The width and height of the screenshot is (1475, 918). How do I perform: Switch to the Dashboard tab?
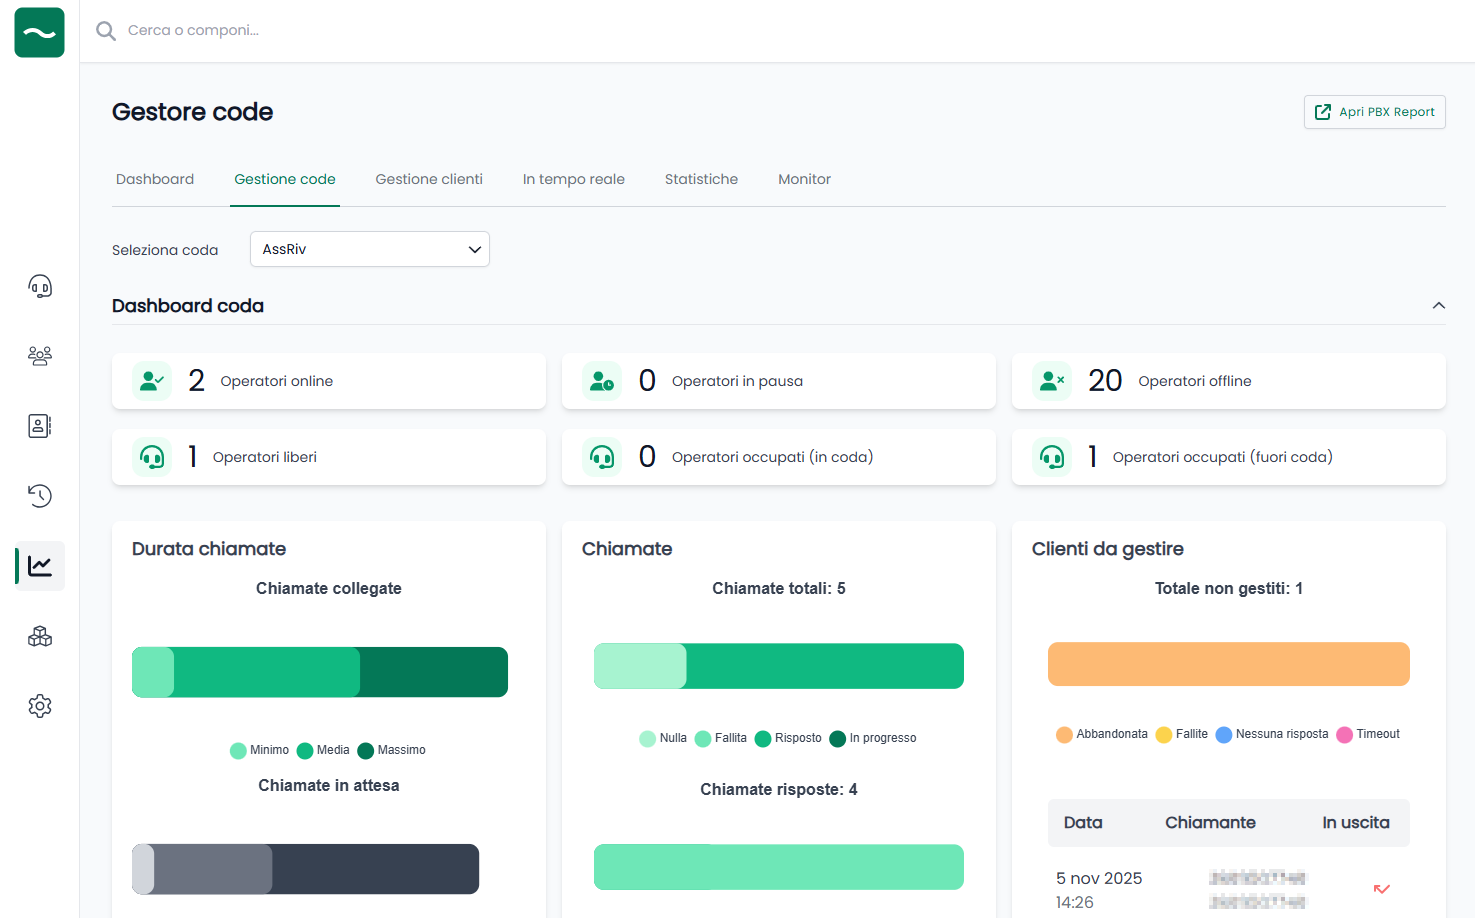(155, 179)
